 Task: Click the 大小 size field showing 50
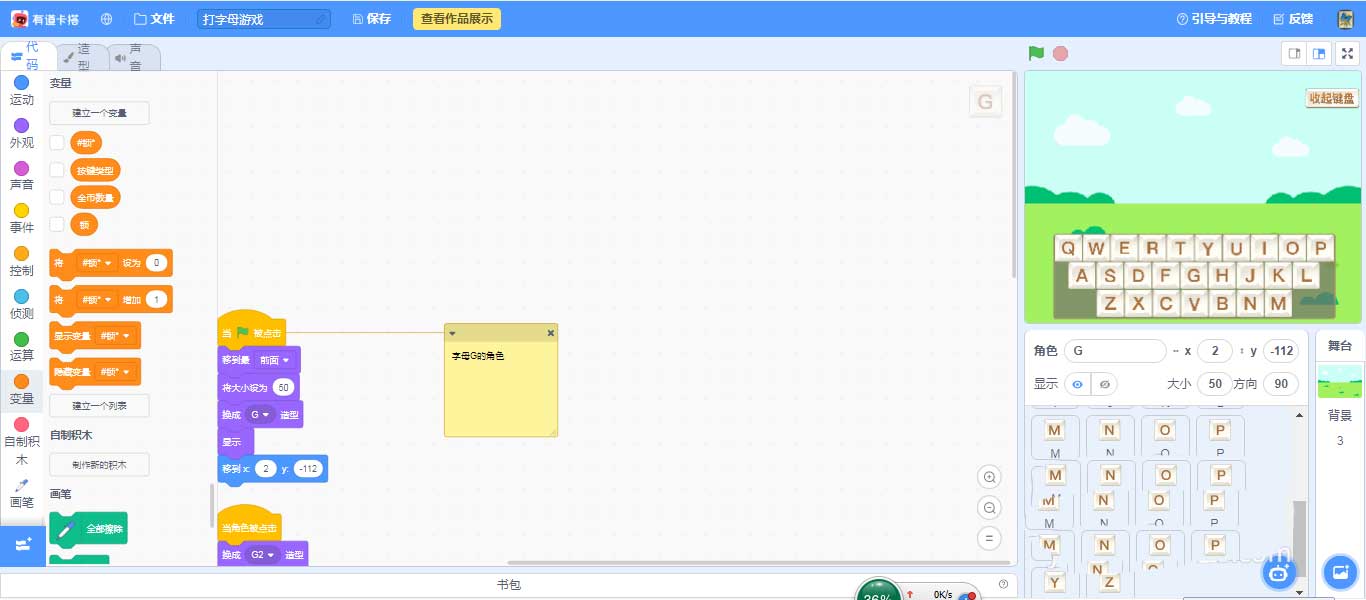click(x=1214, y=384)
